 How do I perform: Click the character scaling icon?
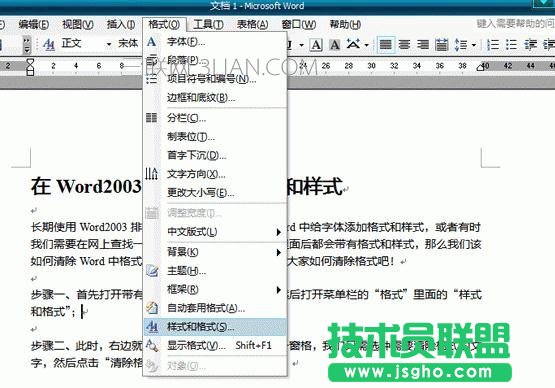point(353,45)
